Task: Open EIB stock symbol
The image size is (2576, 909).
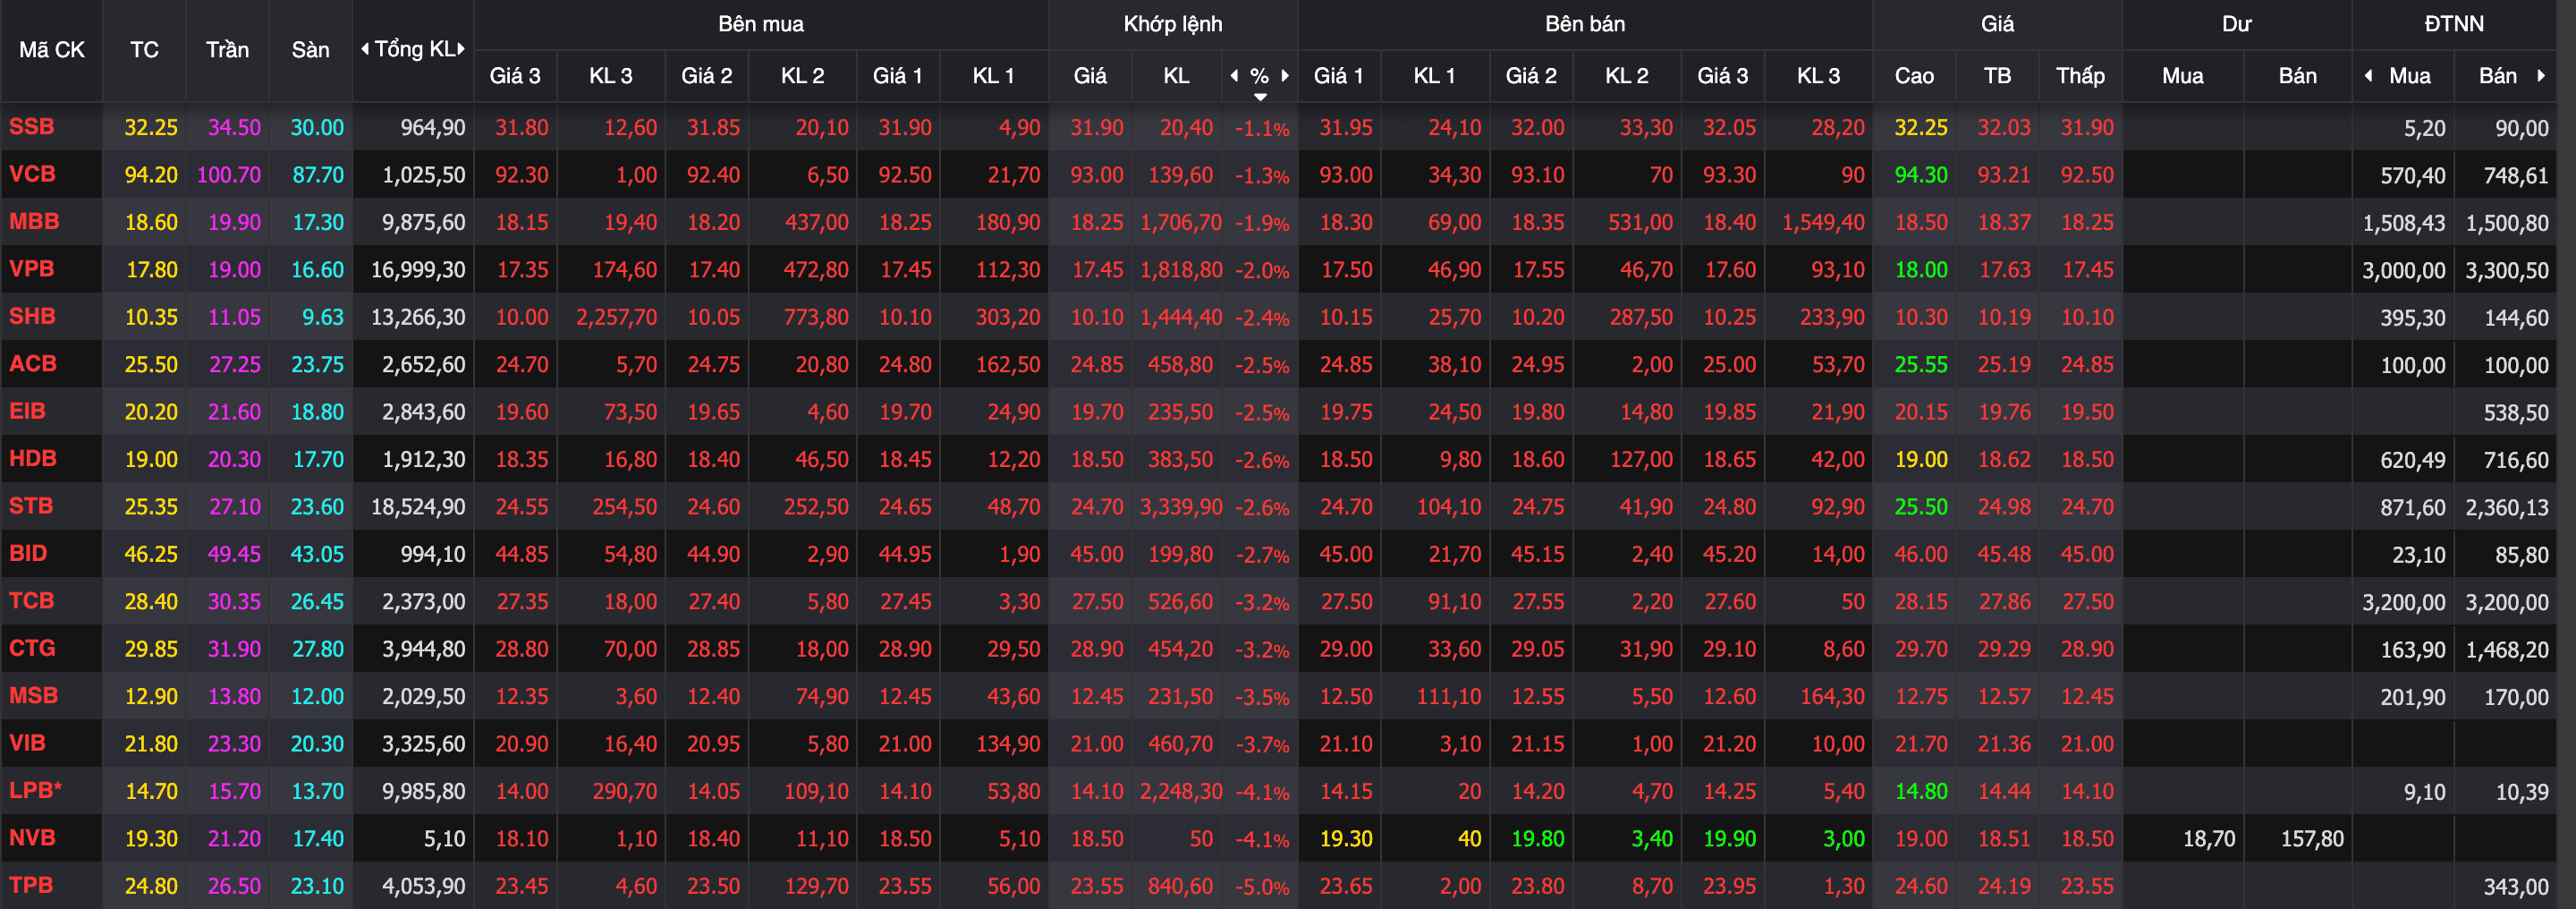Action: tap(27, 411)
